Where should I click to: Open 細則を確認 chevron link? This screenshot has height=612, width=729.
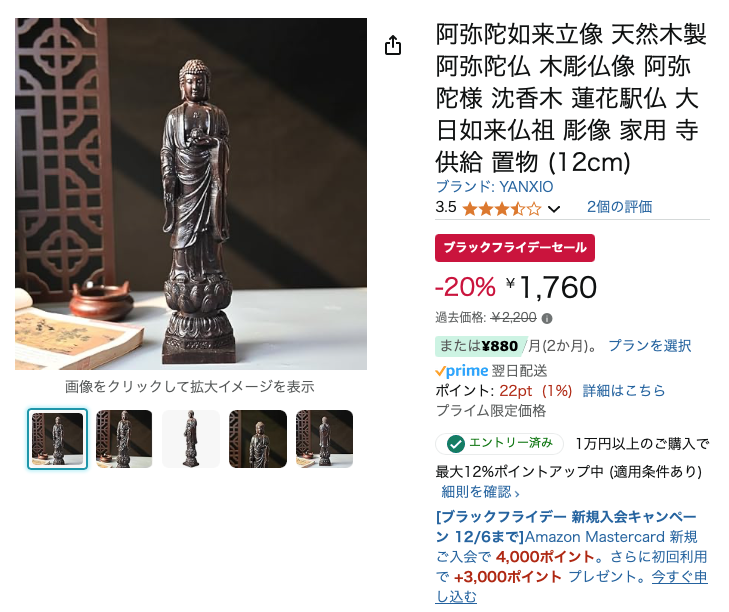click(480, 492)
